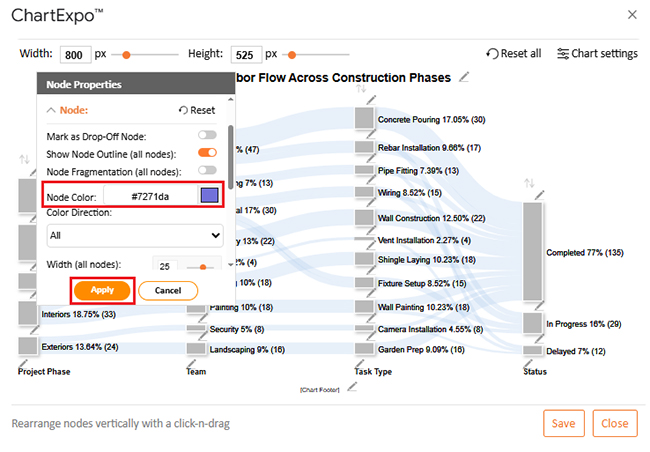
Task: Click the Save button
Action: click(564, 423)
